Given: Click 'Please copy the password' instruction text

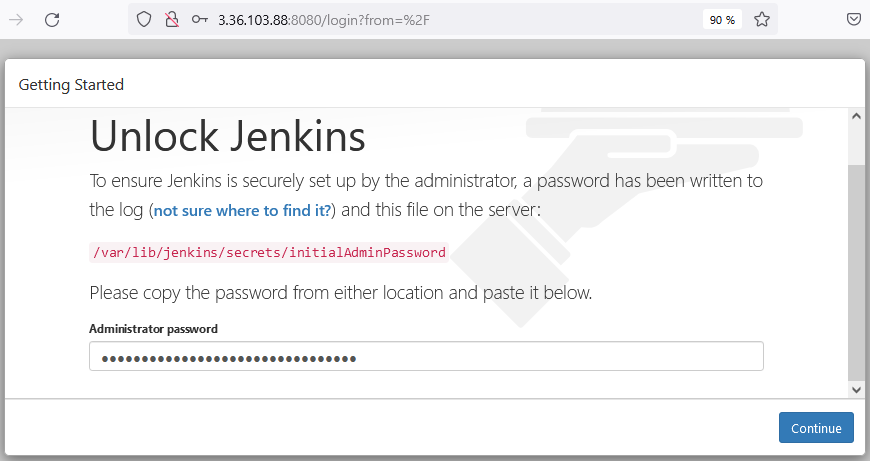Looking at the screenshot, I should (x=341, y=292).
